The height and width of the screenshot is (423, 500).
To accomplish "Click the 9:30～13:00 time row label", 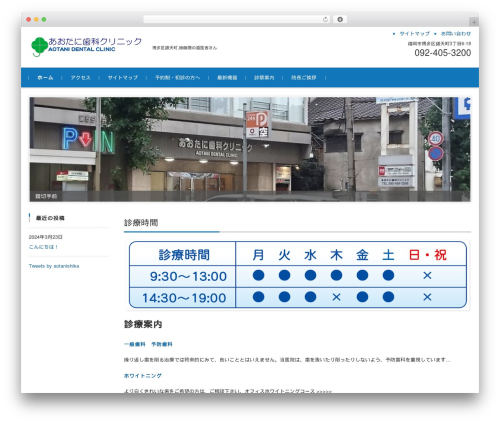I will [188, 276].
